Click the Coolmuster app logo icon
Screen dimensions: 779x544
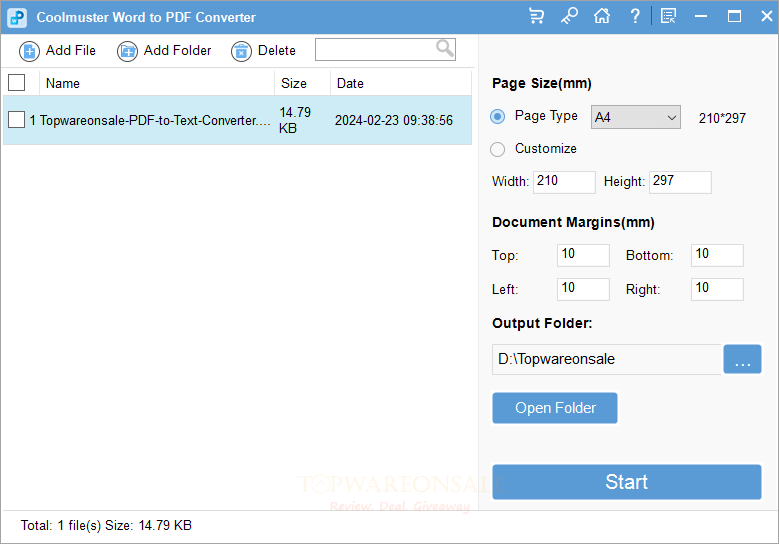click(x=17, y=17)
